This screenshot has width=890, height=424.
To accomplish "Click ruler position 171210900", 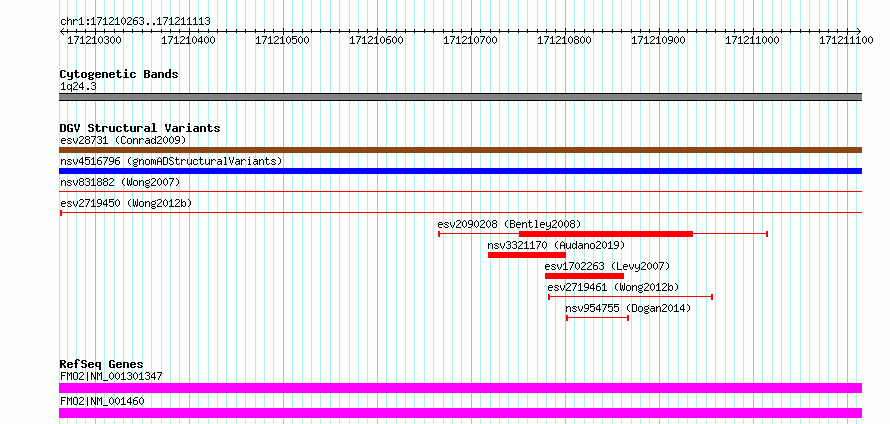I will tap(658, 40).
